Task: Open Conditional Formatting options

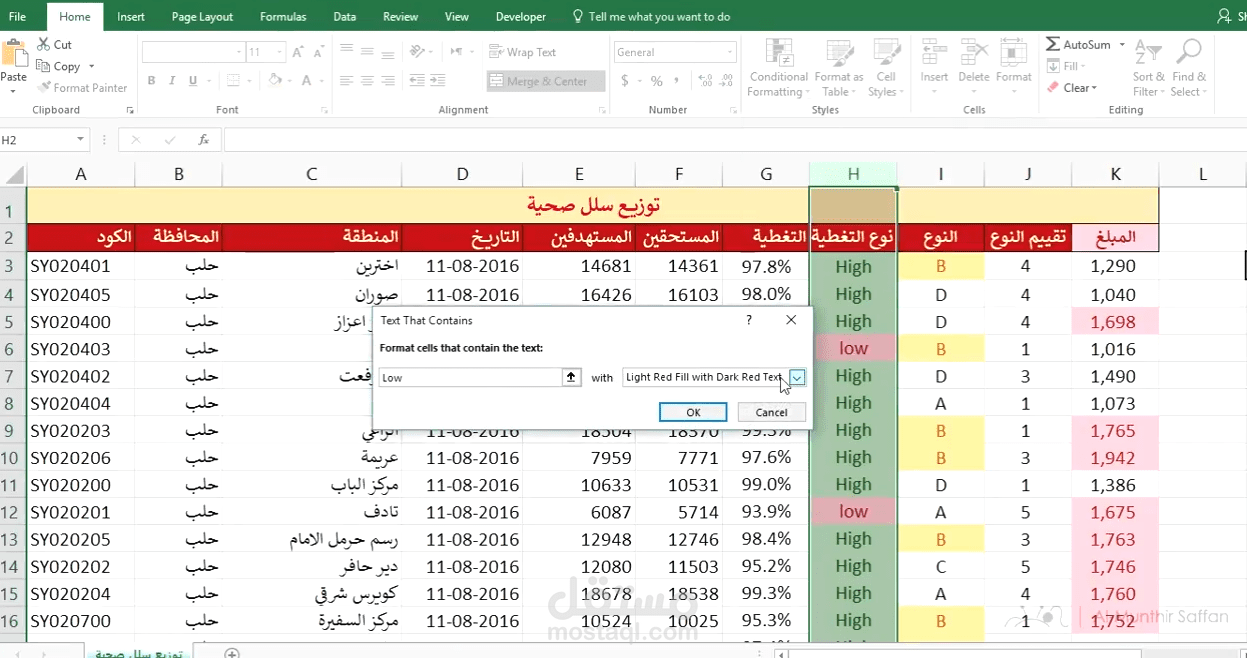Action: pos(777,67)
